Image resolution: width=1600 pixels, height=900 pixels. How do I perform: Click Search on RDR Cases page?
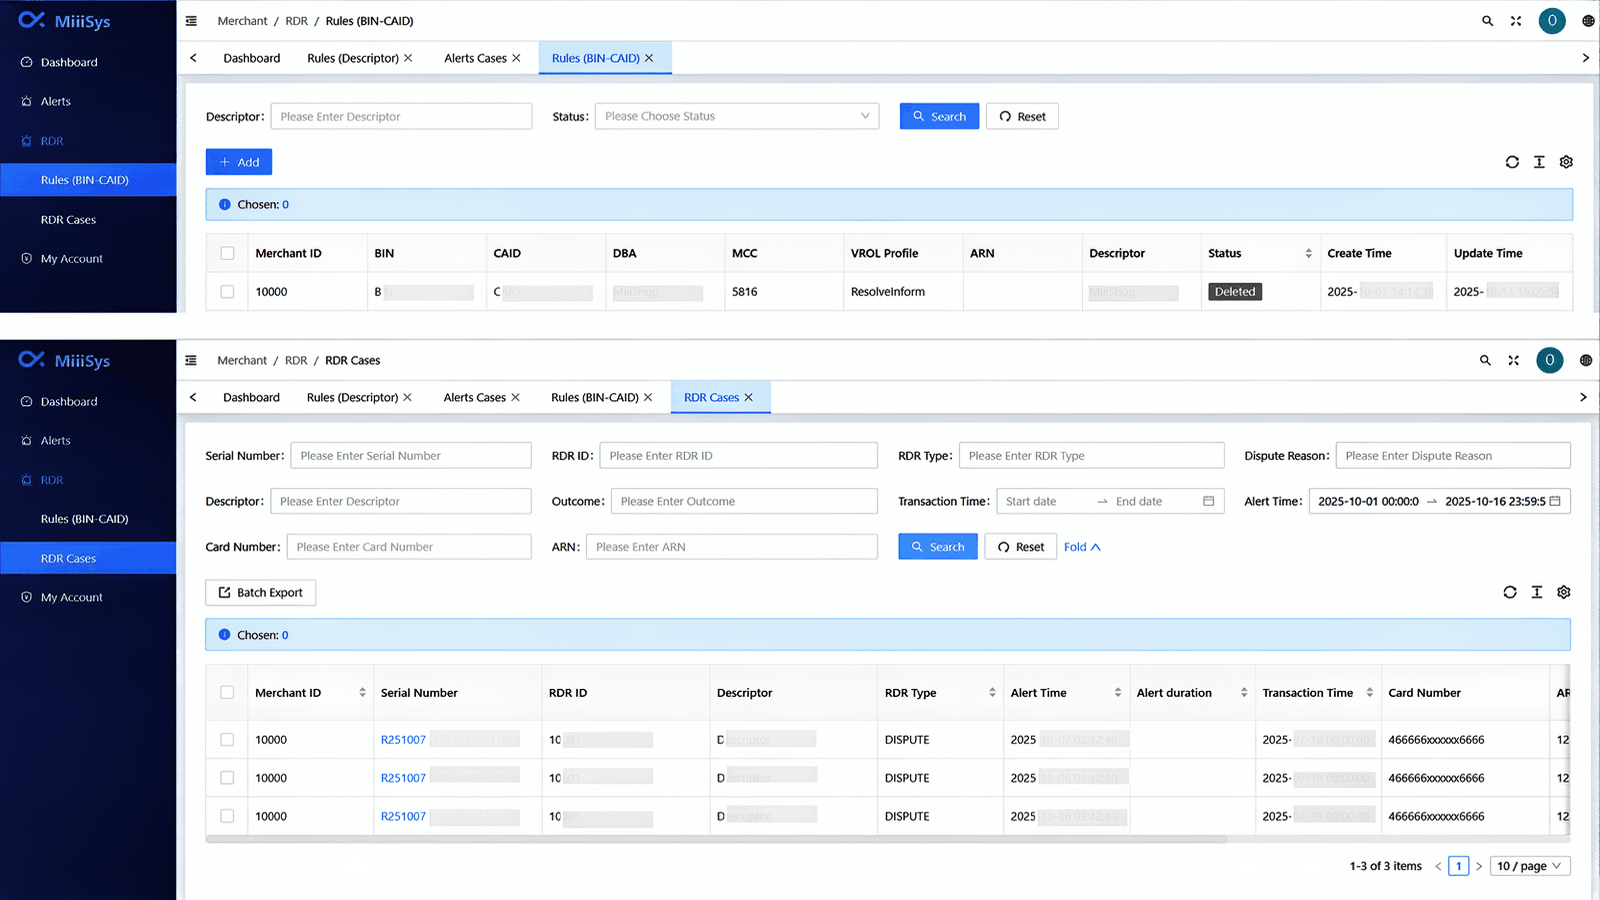click(938, 547)
